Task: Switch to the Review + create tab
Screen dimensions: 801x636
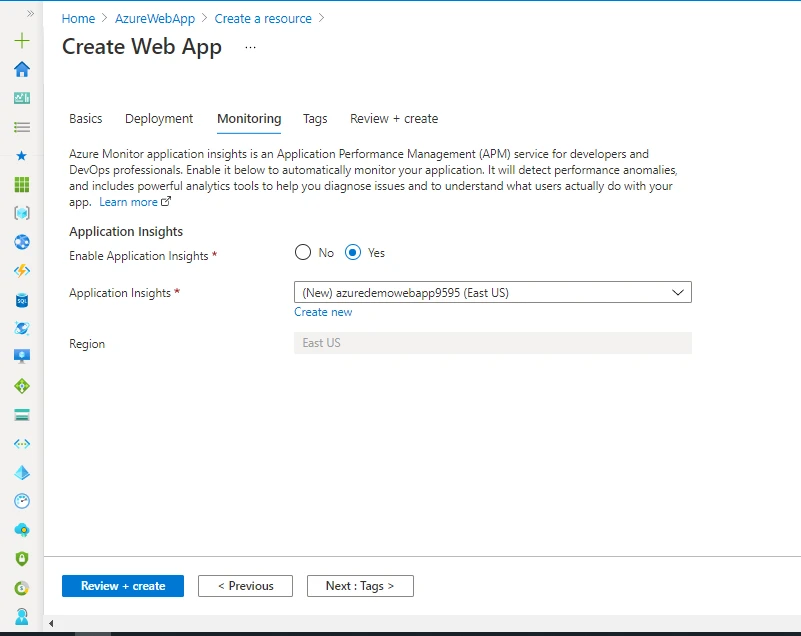Action: [394, 118]
